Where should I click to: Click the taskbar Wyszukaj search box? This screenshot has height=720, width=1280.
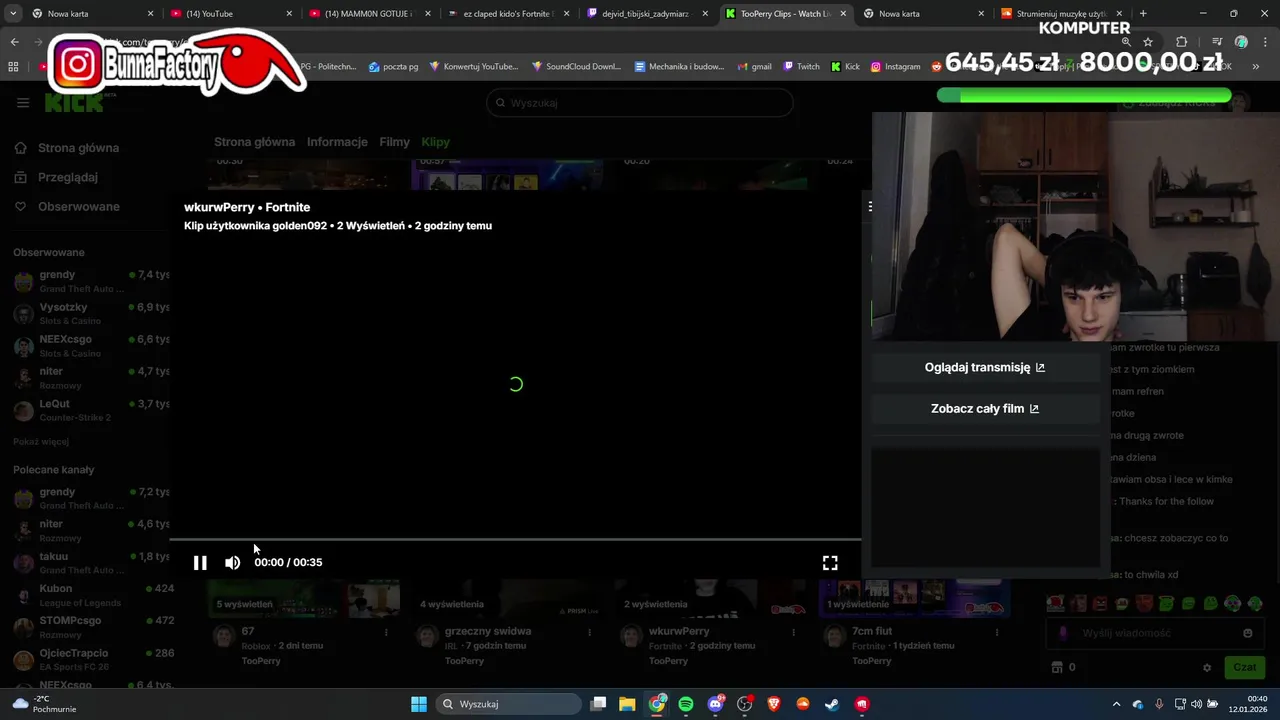click(510, 704)
